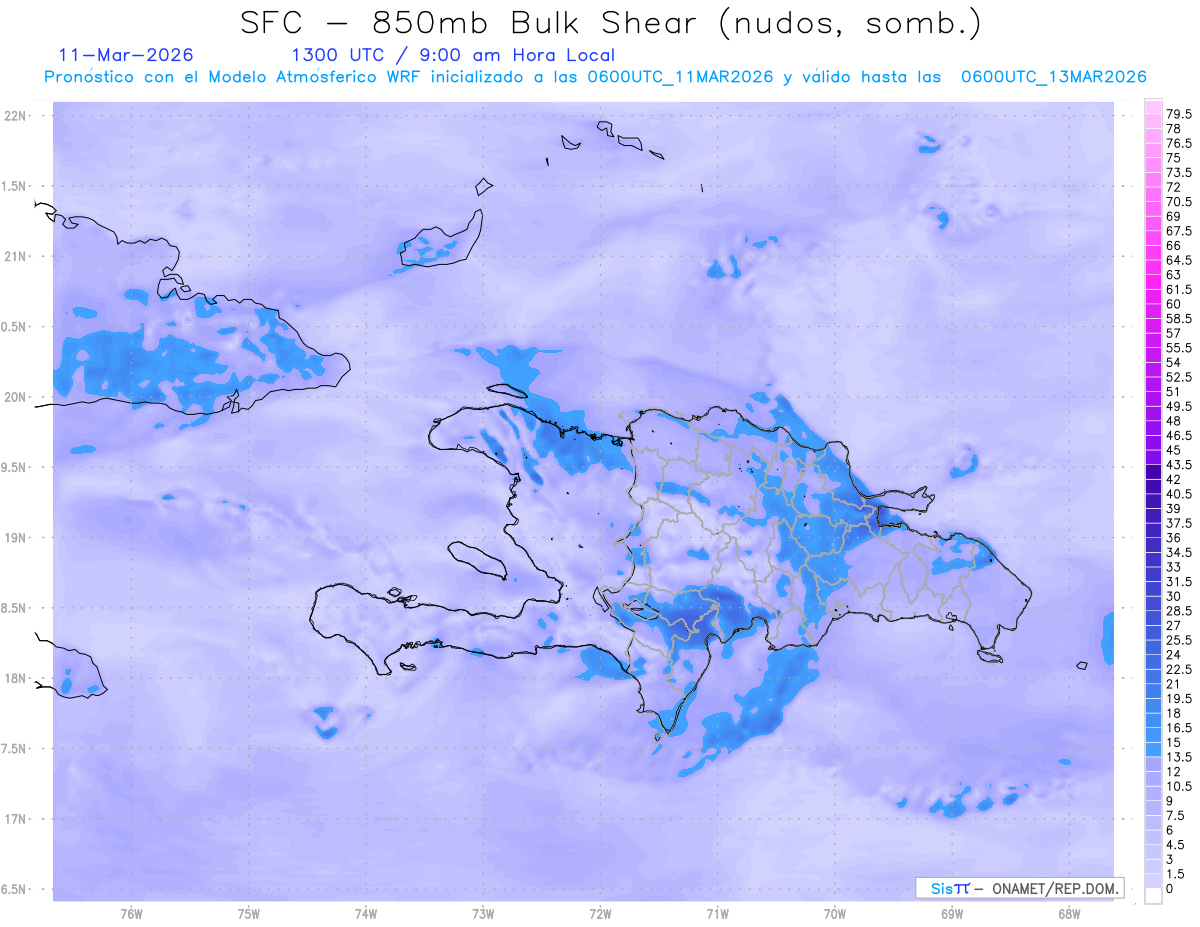Click the 70.5 value on the colorbar
Viewport: 1200px width, 927px height.
[x=1179, y=201]
